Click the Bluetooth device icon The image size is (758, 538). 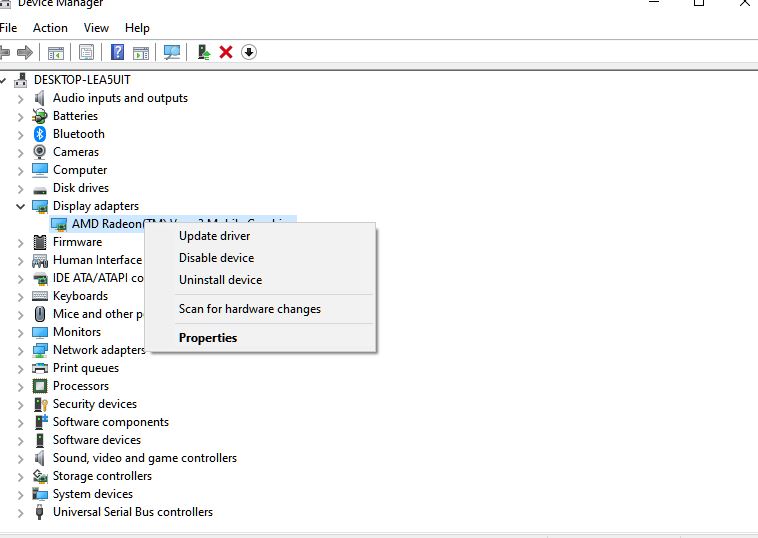pos(40,134)
